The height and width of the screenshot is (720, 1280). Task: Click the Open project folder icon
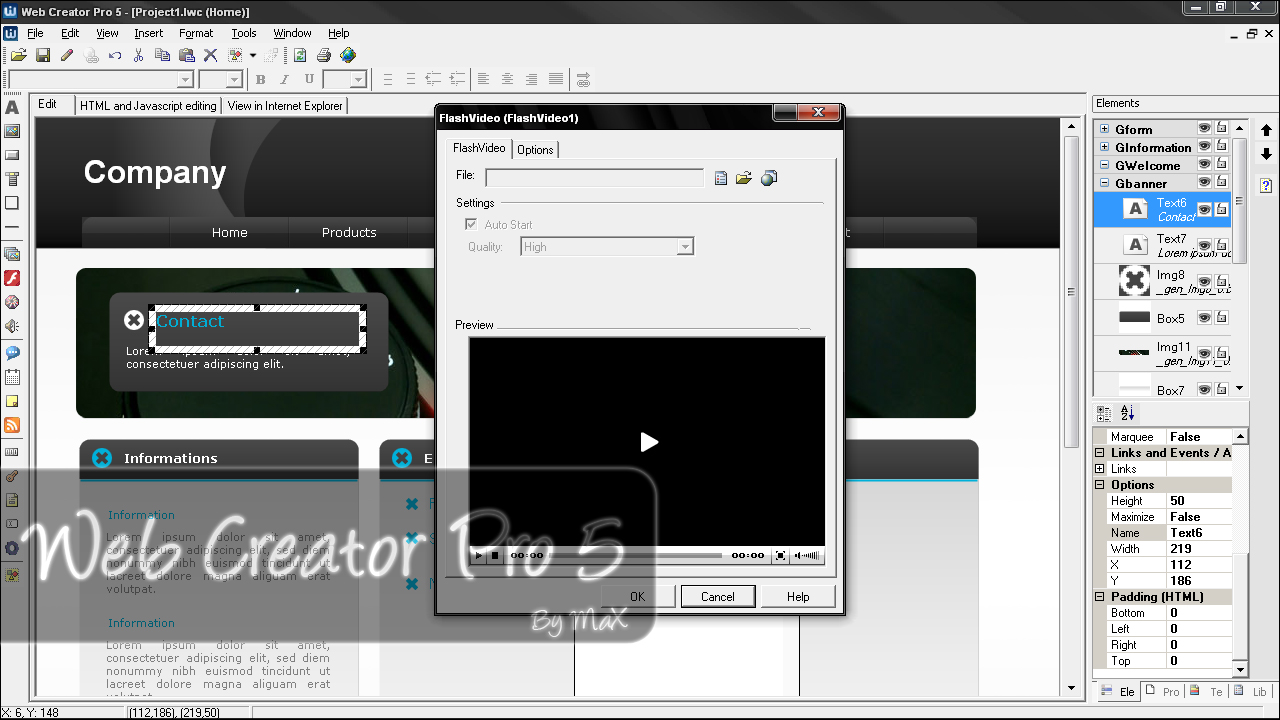click(x=18, y=55)
